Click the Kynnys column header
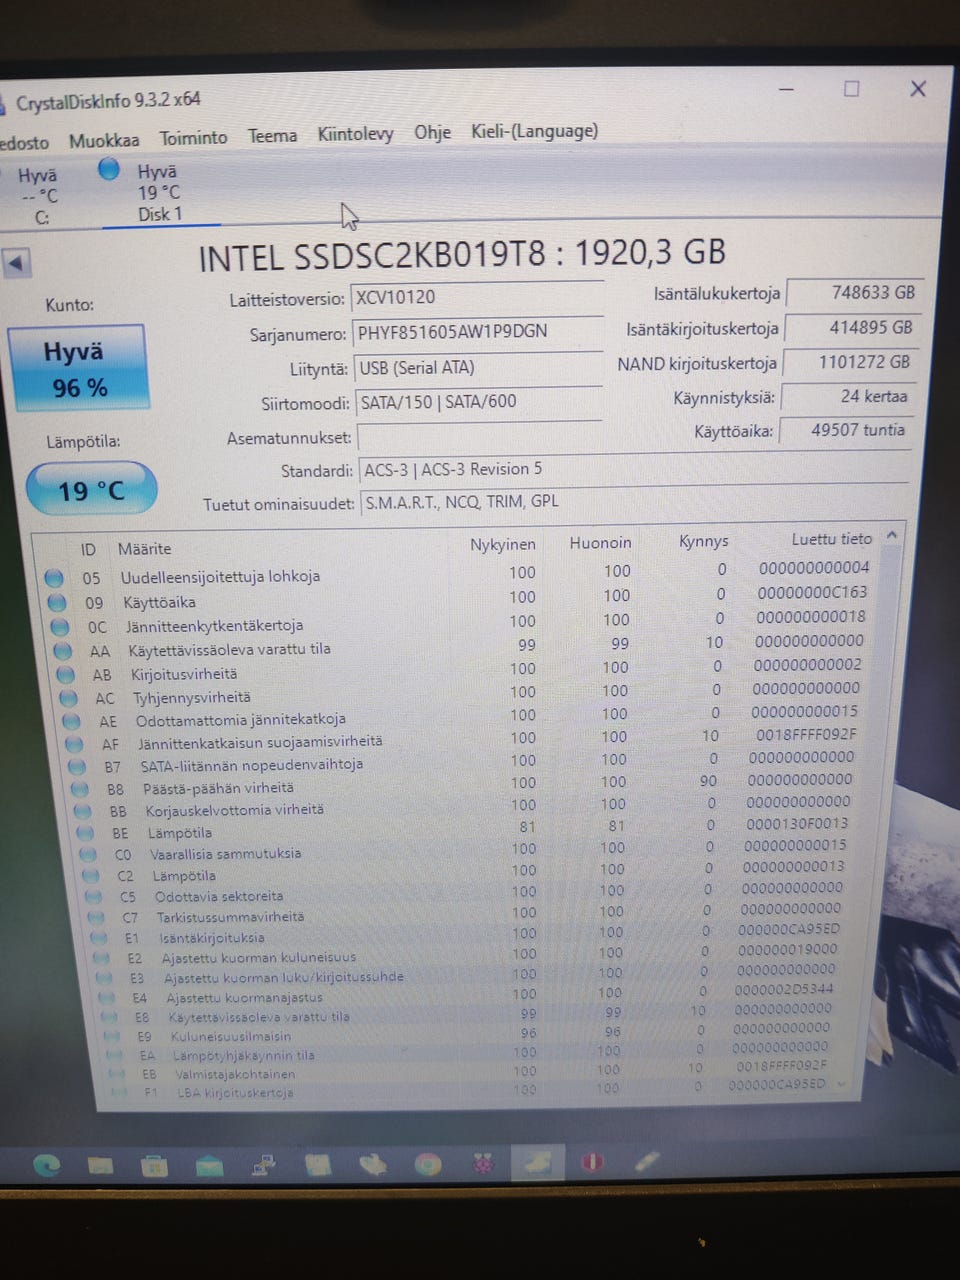This screenshot has width=960, height=1280. point(703,541)
